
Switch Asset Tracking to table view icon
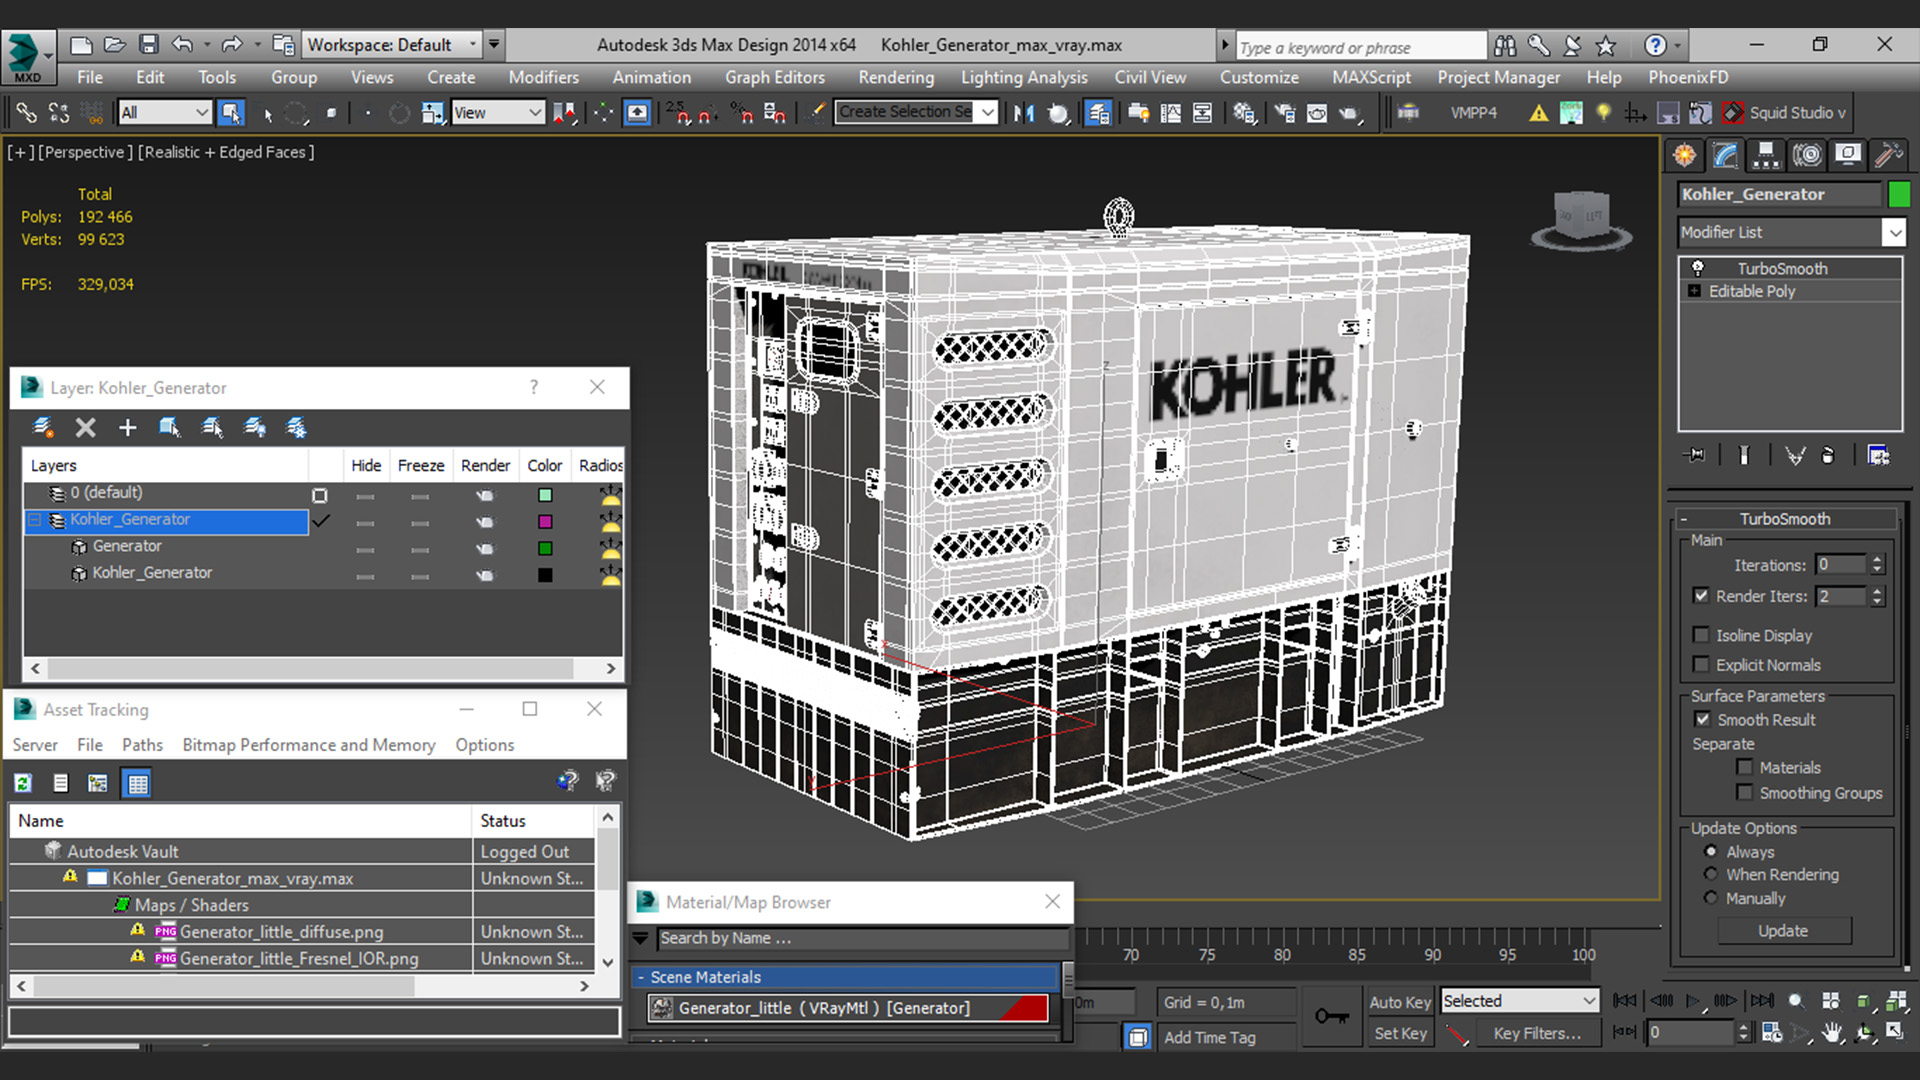[137, 783]
